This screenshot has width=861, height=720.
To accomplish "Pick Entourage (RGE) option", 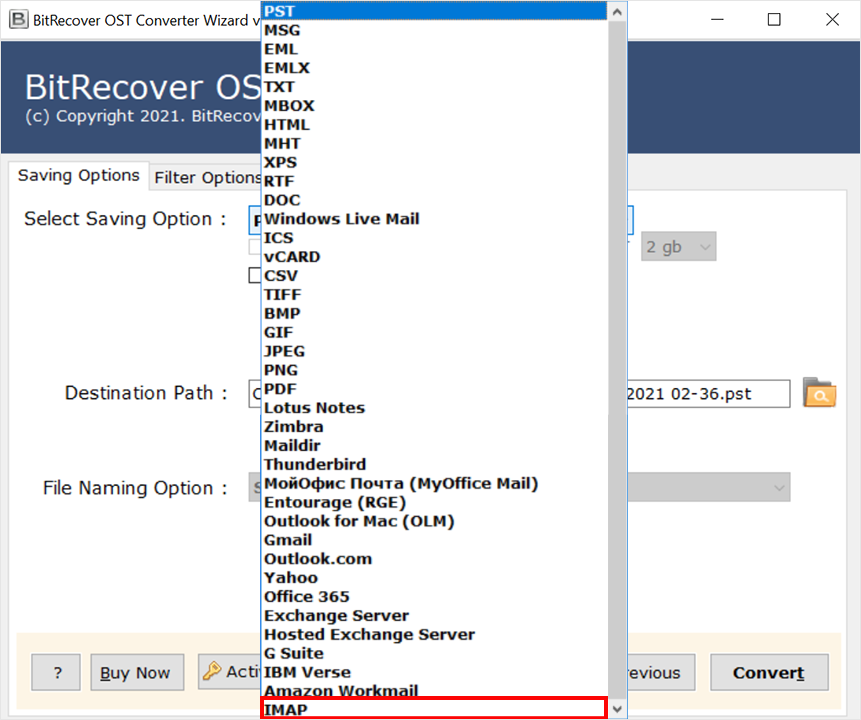I will click(434, 502).
